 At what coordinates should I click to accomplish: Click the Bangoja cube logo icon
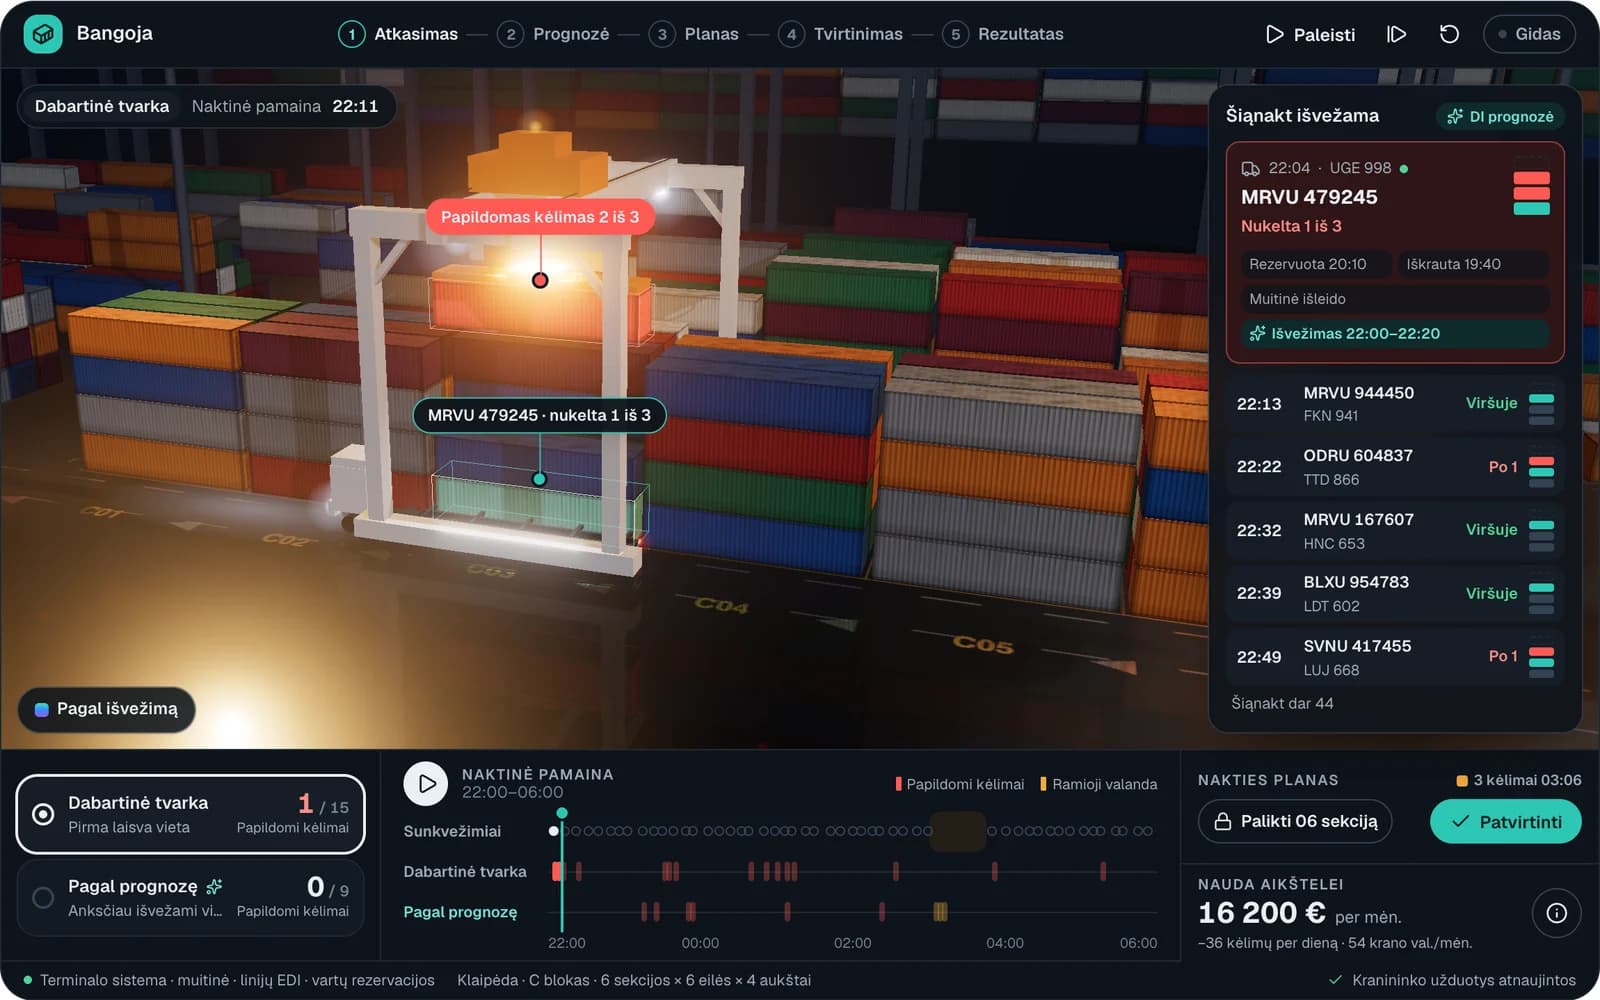[x=43, y=34]
